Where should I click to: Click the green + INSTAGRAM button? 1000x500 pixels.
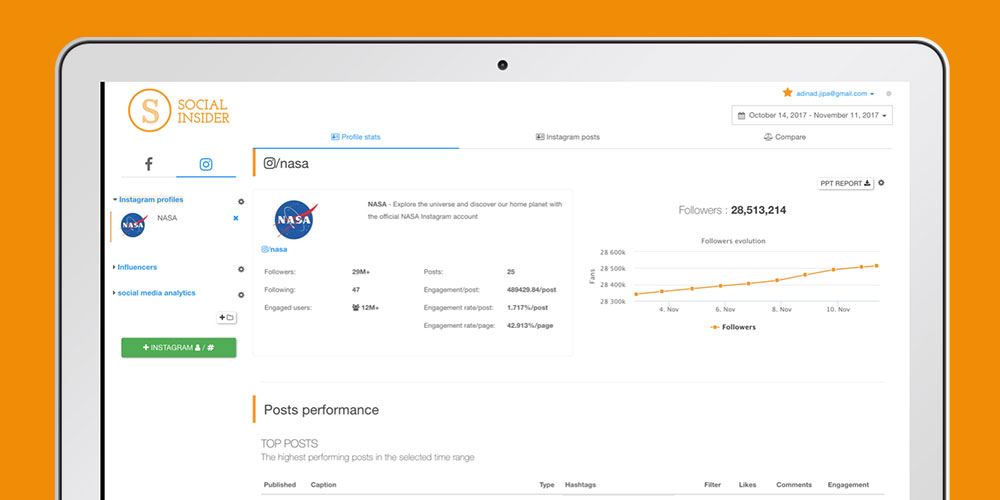179,348
